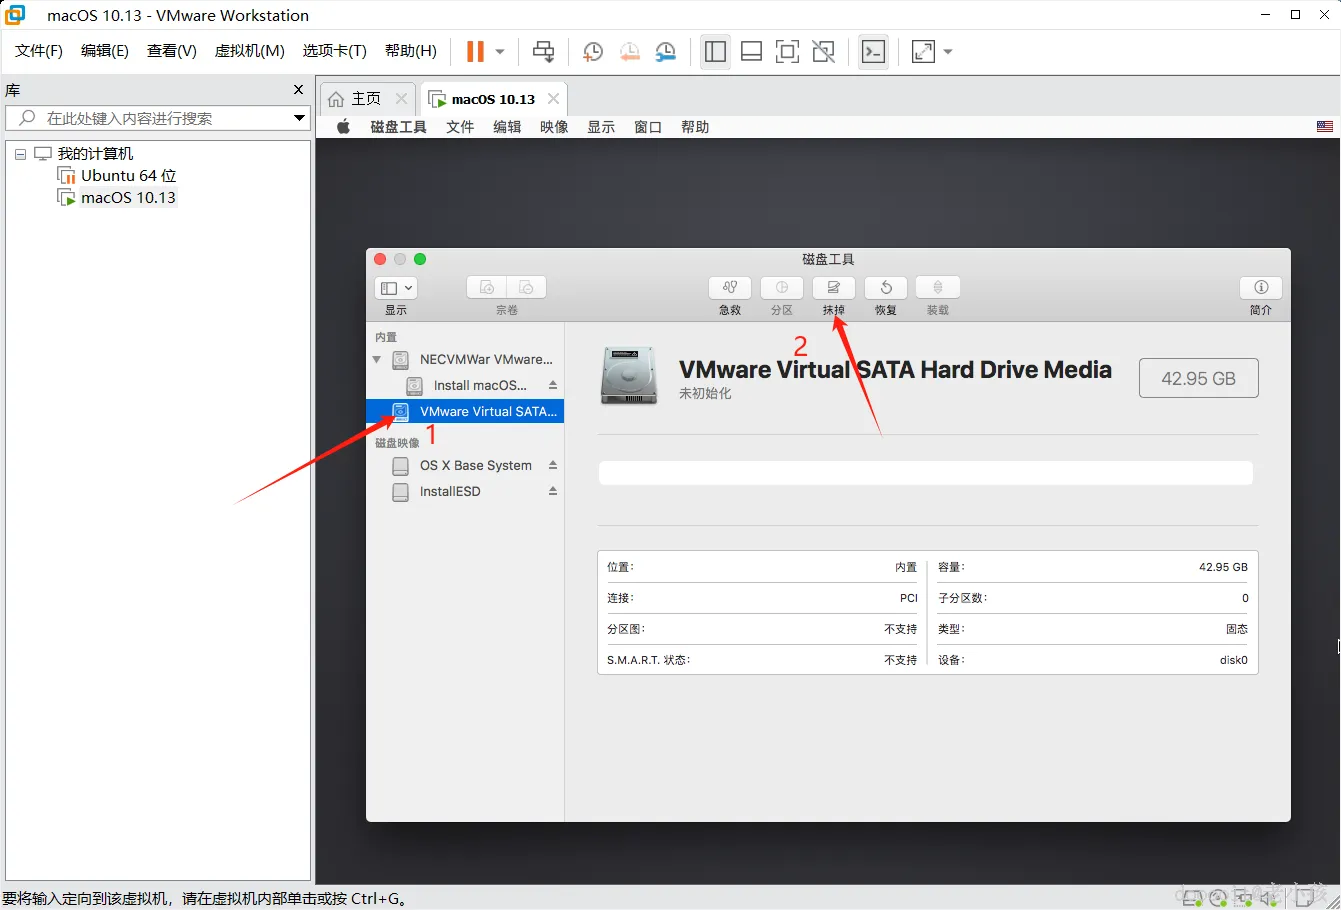Open the Info (简介) panel button
The image size is (1341, 910).
pos(1261,288)
